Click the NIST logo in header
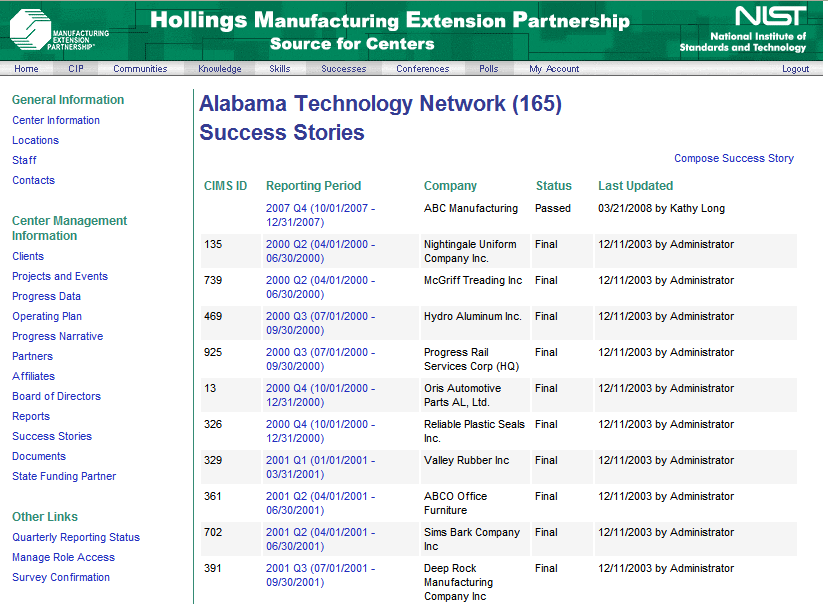 743,30
